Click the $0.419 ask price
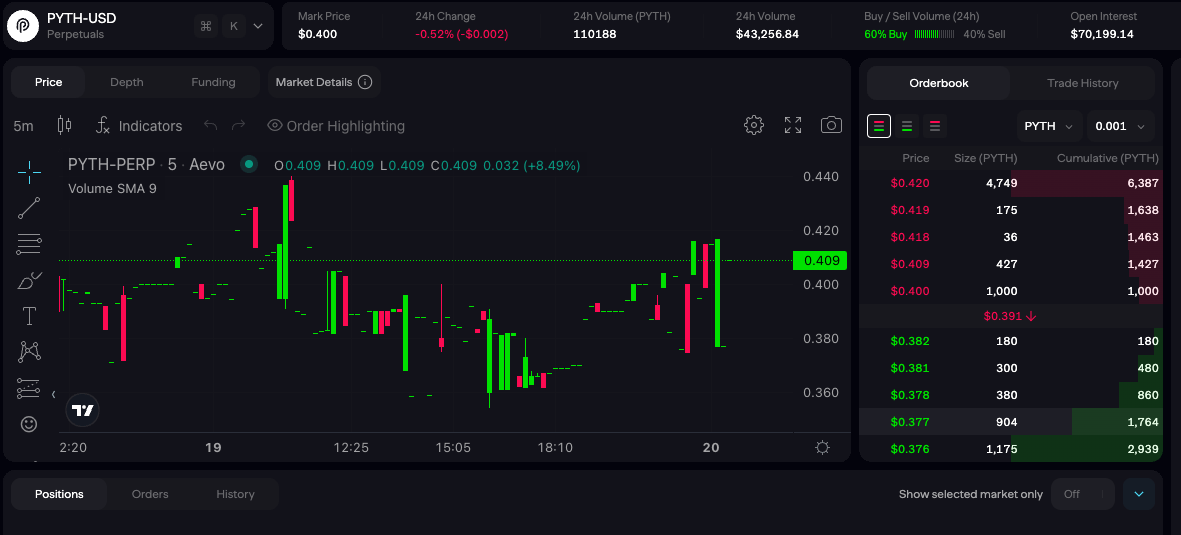The image size is (1181, 535). pos(910,210)
